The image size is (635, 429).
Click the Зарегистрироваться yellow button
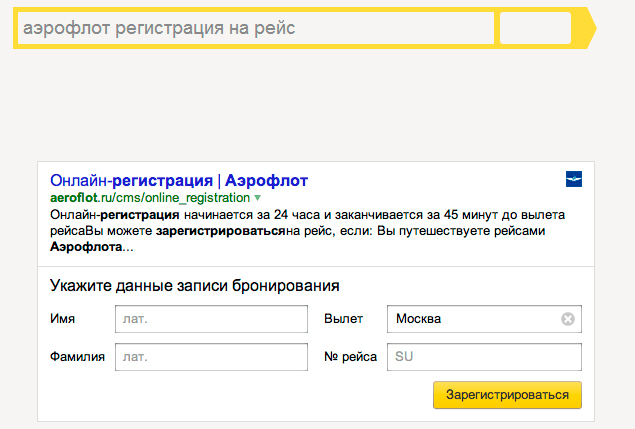click(x=507, y=395)
